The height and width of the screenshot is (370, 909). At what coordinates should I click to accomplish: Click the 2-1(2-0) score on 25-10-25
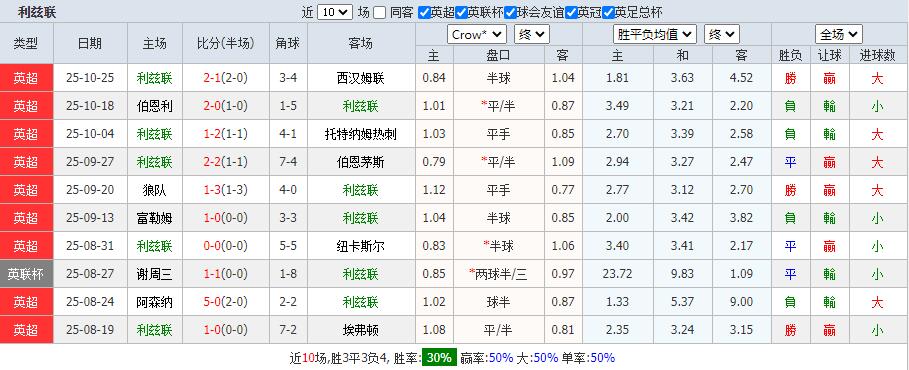click(x=226, y=78)
